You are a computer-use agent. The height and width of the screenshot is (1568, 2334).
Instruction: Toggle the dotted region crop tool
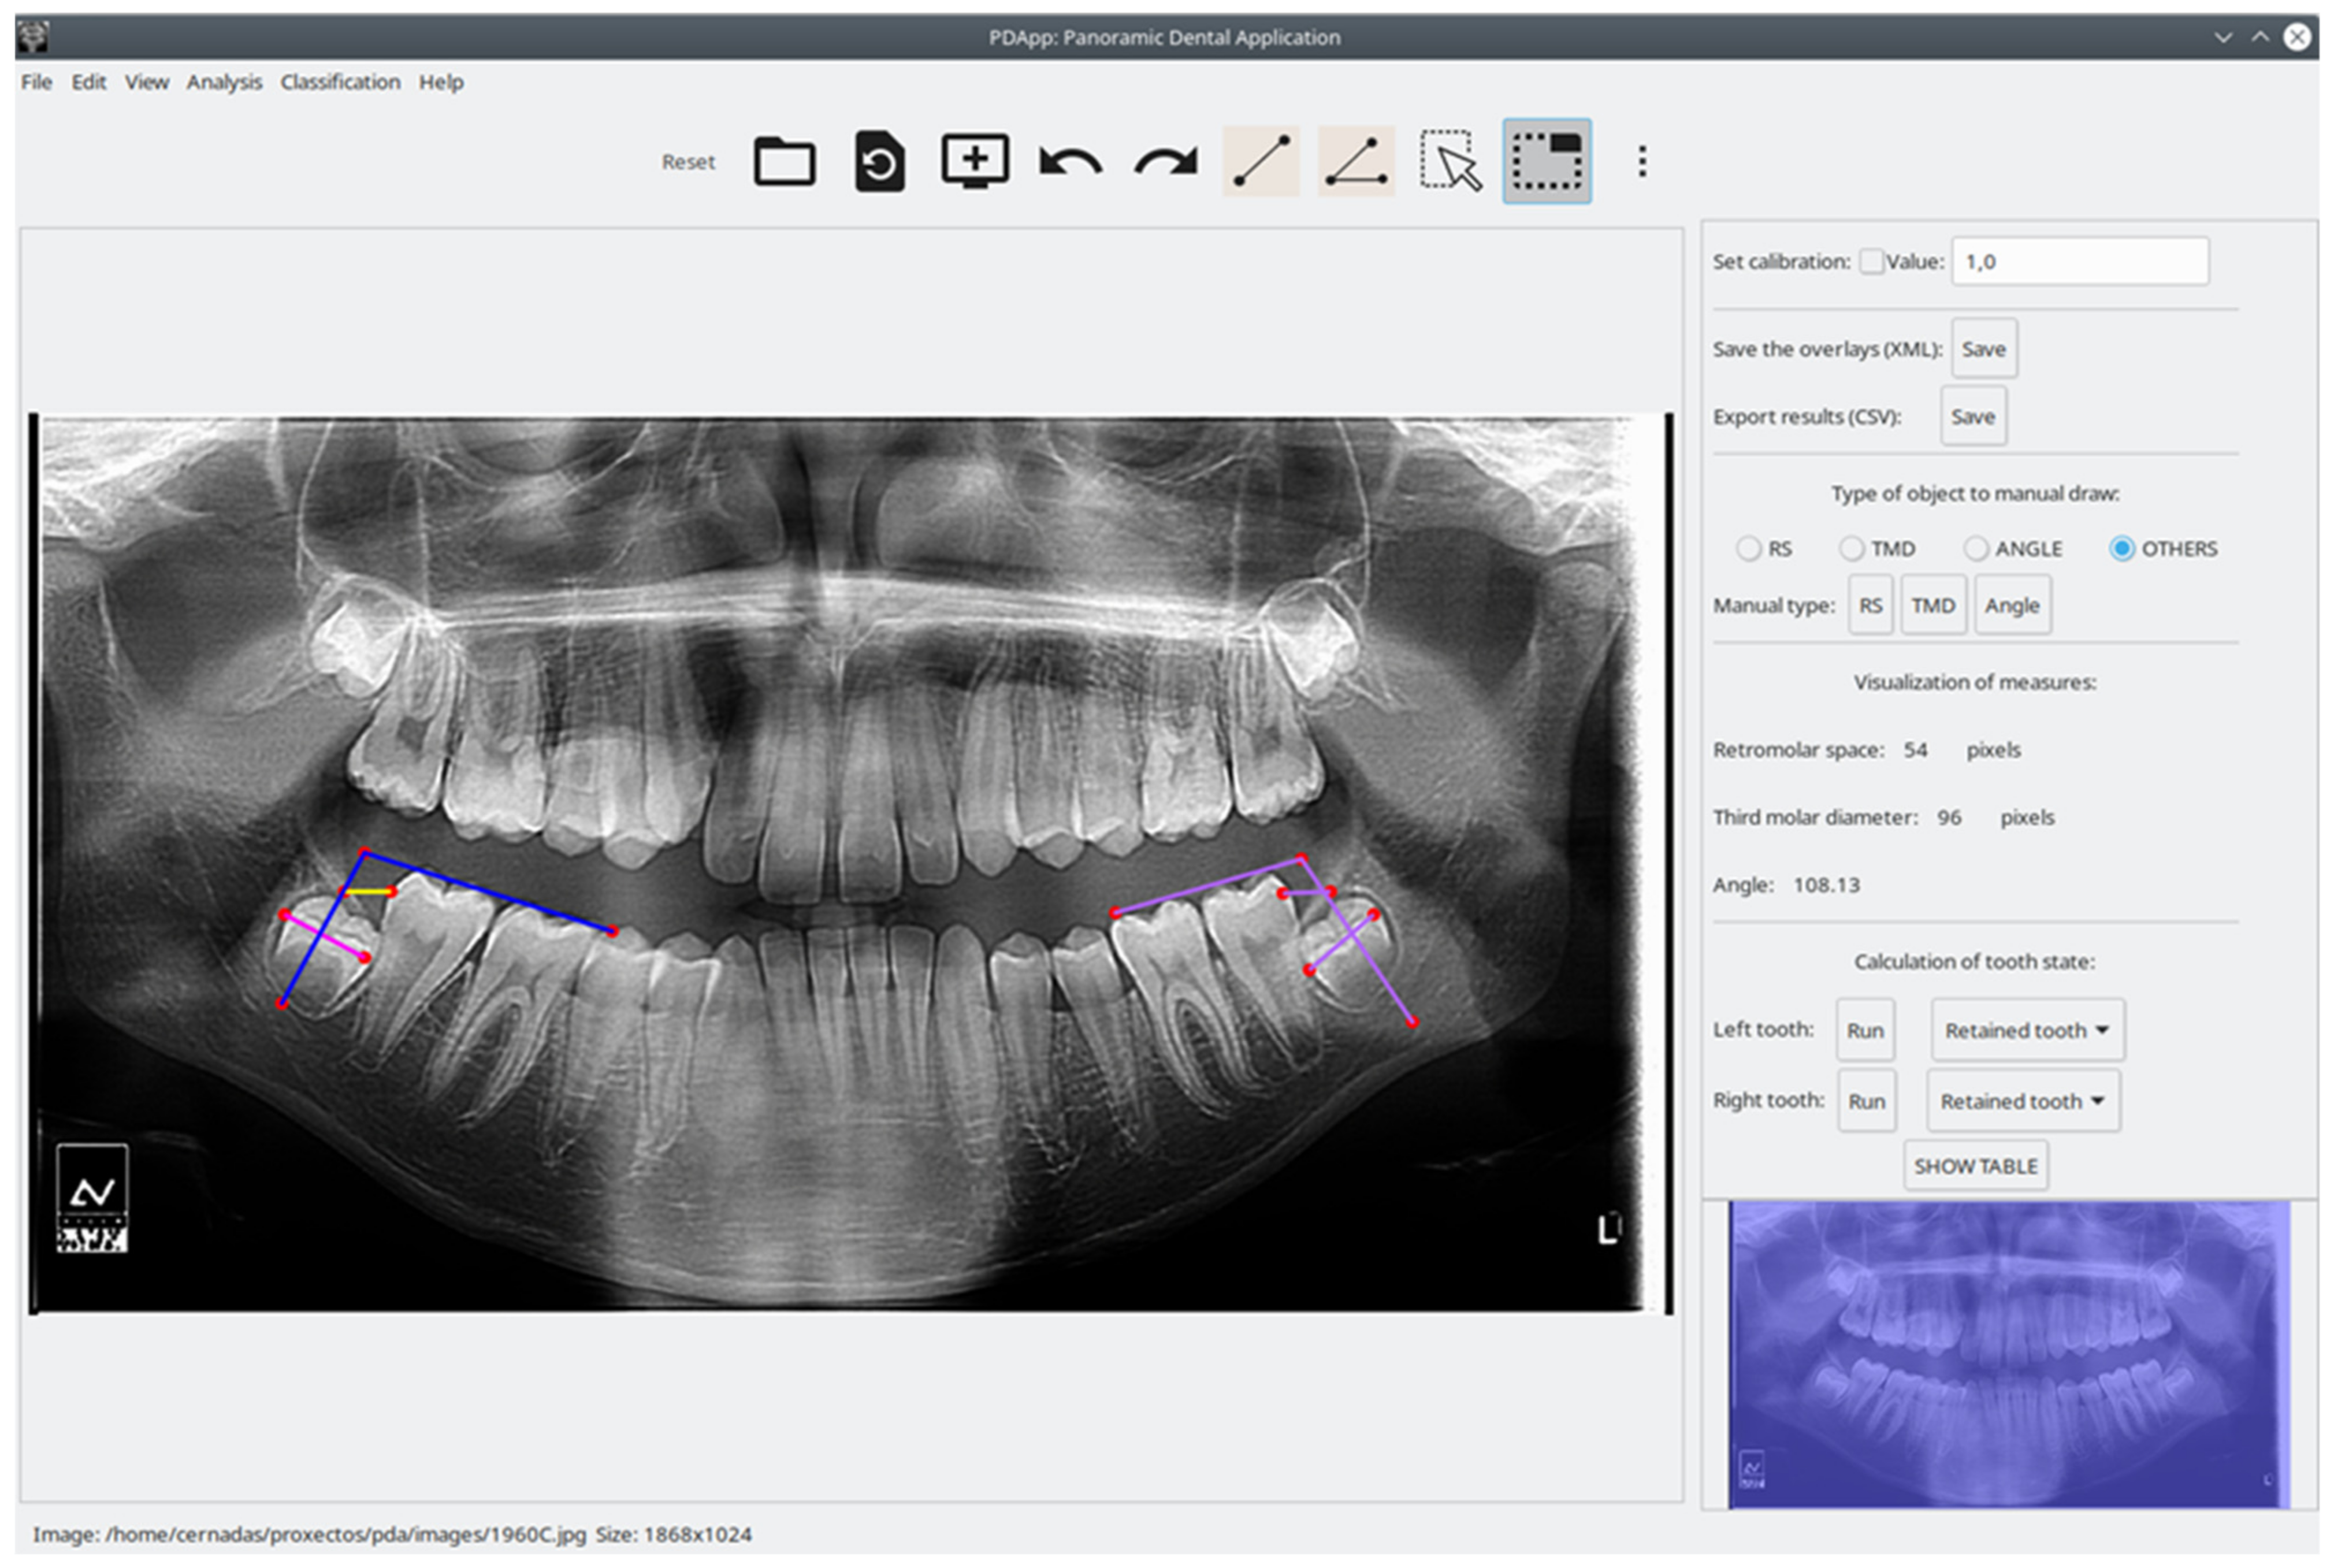coord(1546,161)
